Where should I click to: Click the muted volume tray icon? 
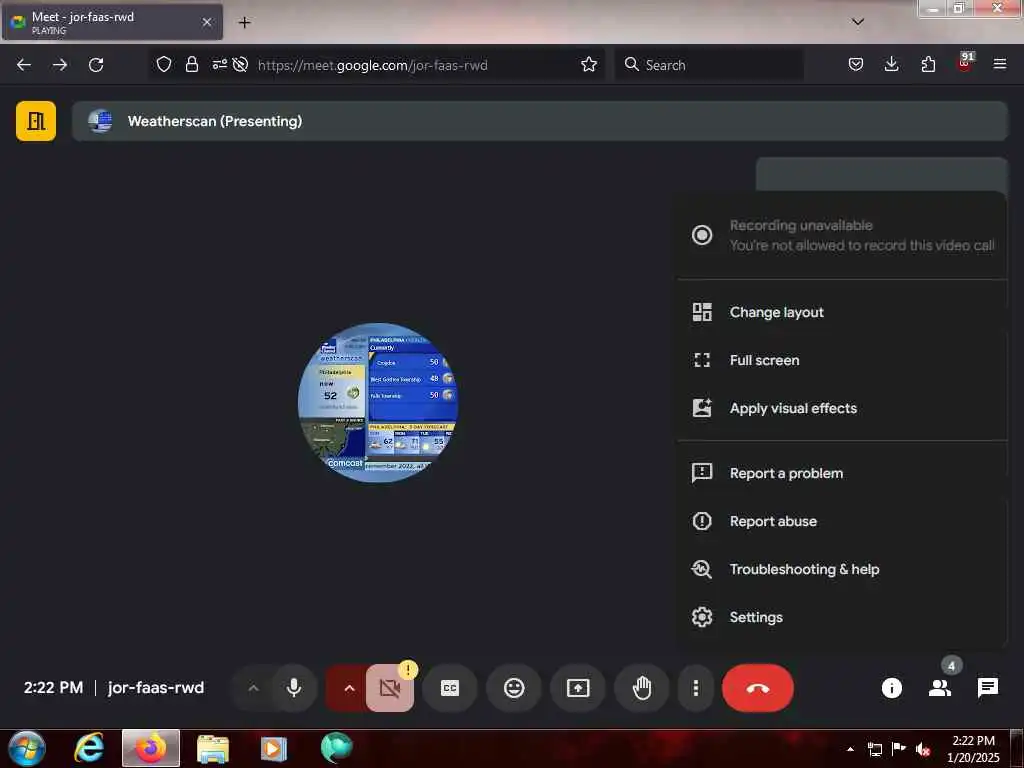click(923, 749)
